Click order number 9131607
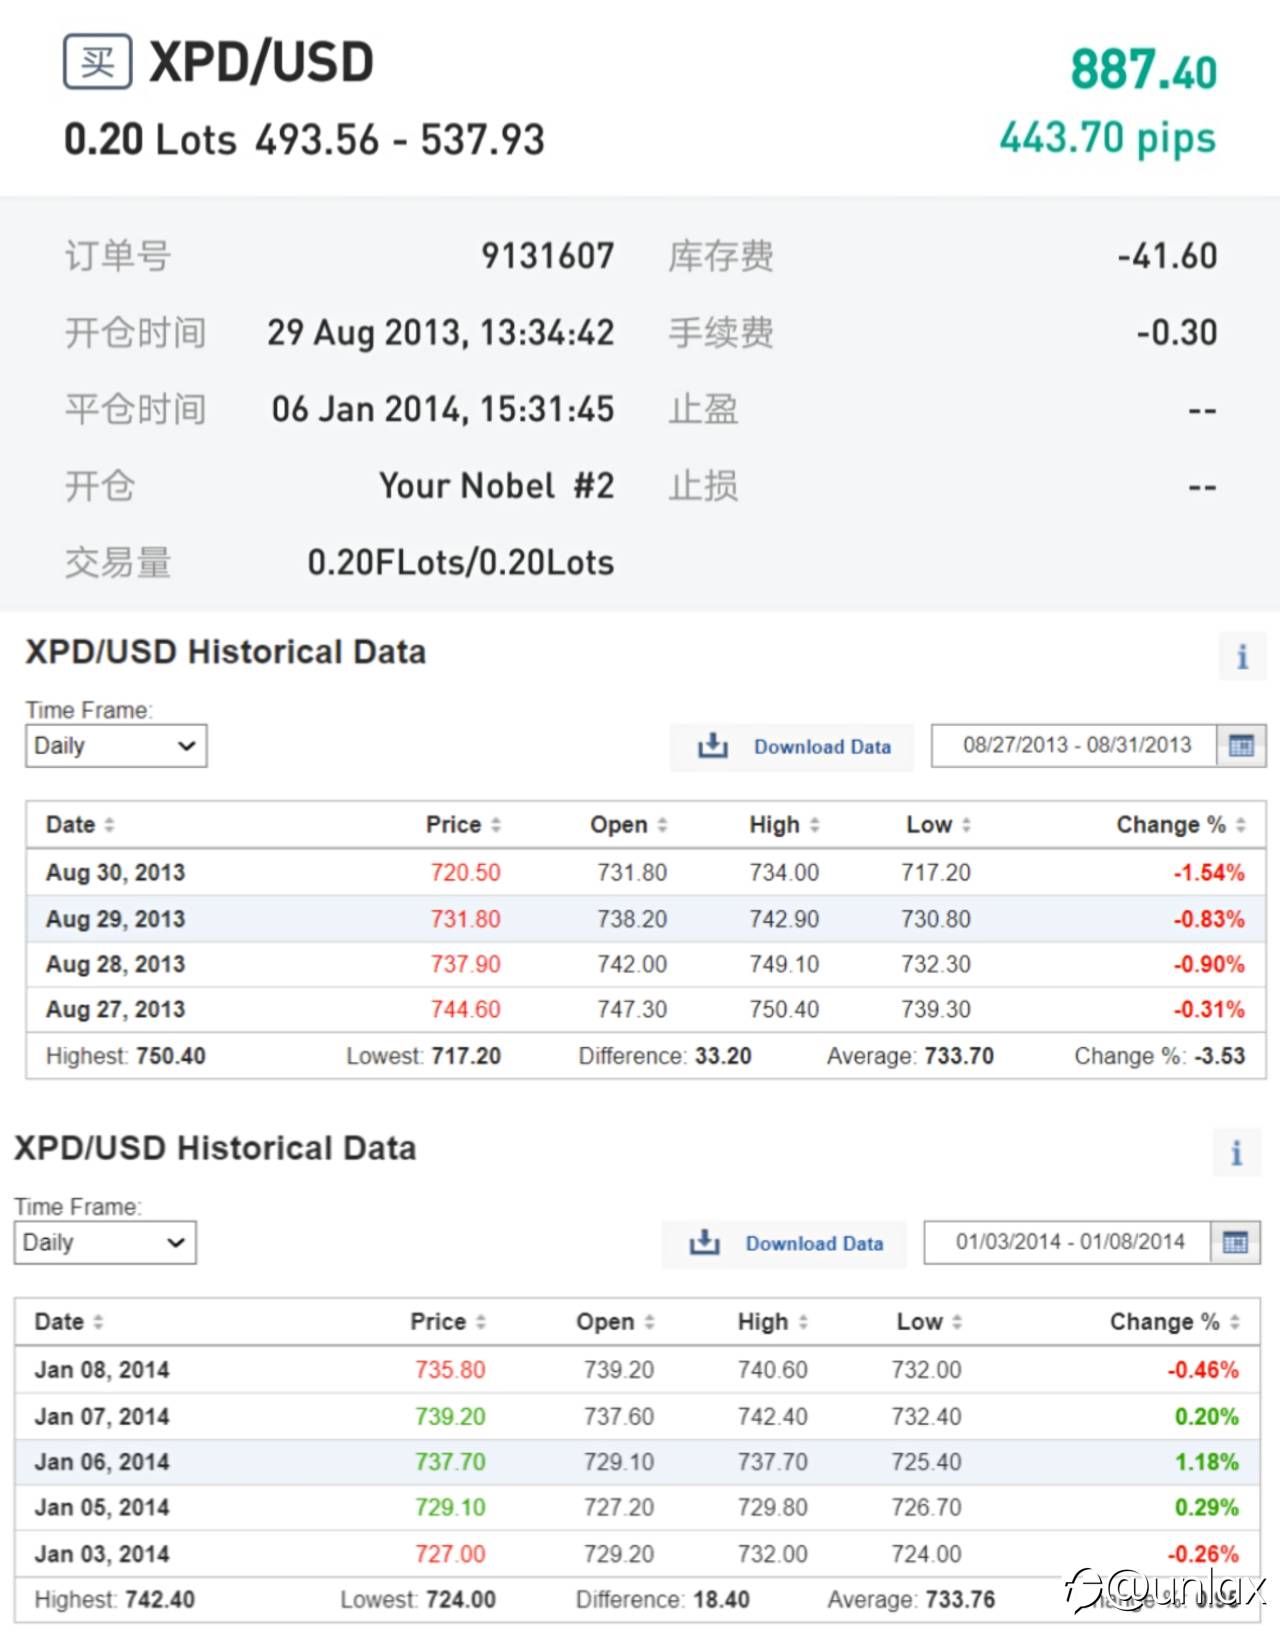The image size is (1280, 1650). pos(548,256)
